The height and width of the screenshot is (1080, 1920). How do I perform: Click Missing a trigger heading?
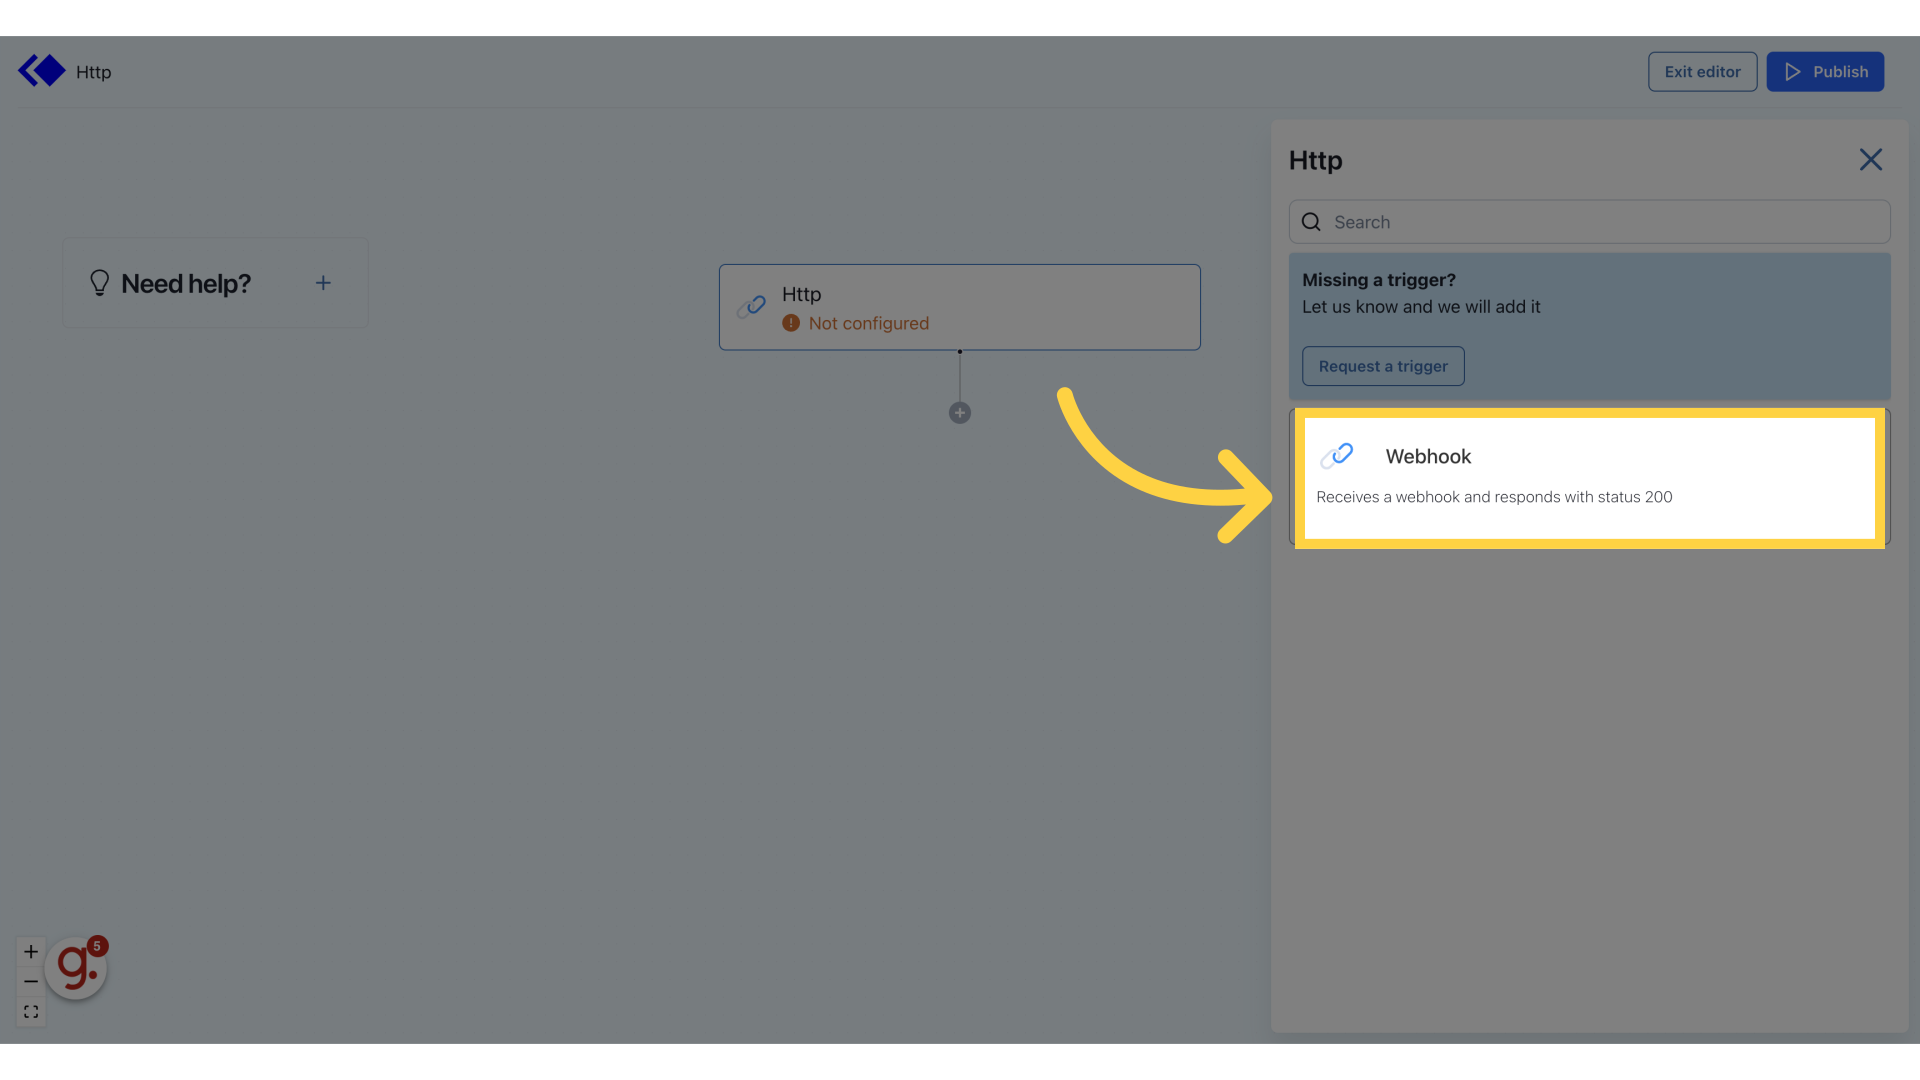click(1379, 280)
